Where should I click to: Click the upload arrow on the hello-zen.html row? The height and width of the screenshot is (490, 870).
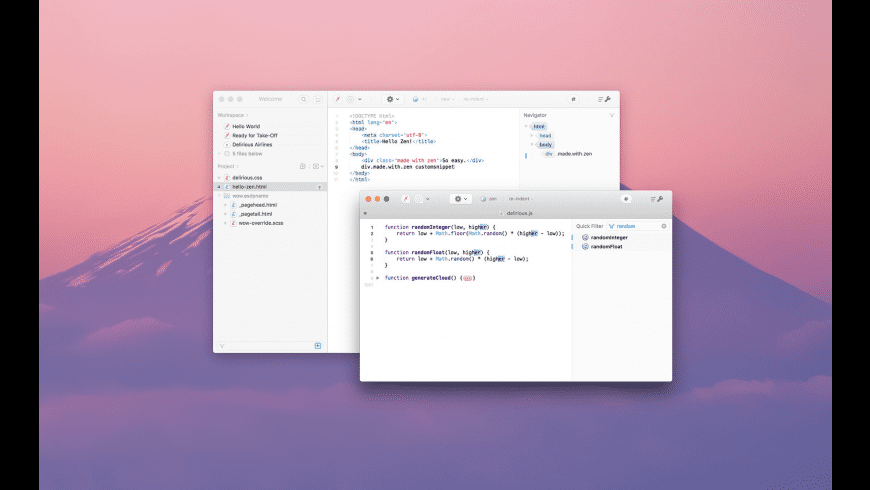click(x=320, y=187)
